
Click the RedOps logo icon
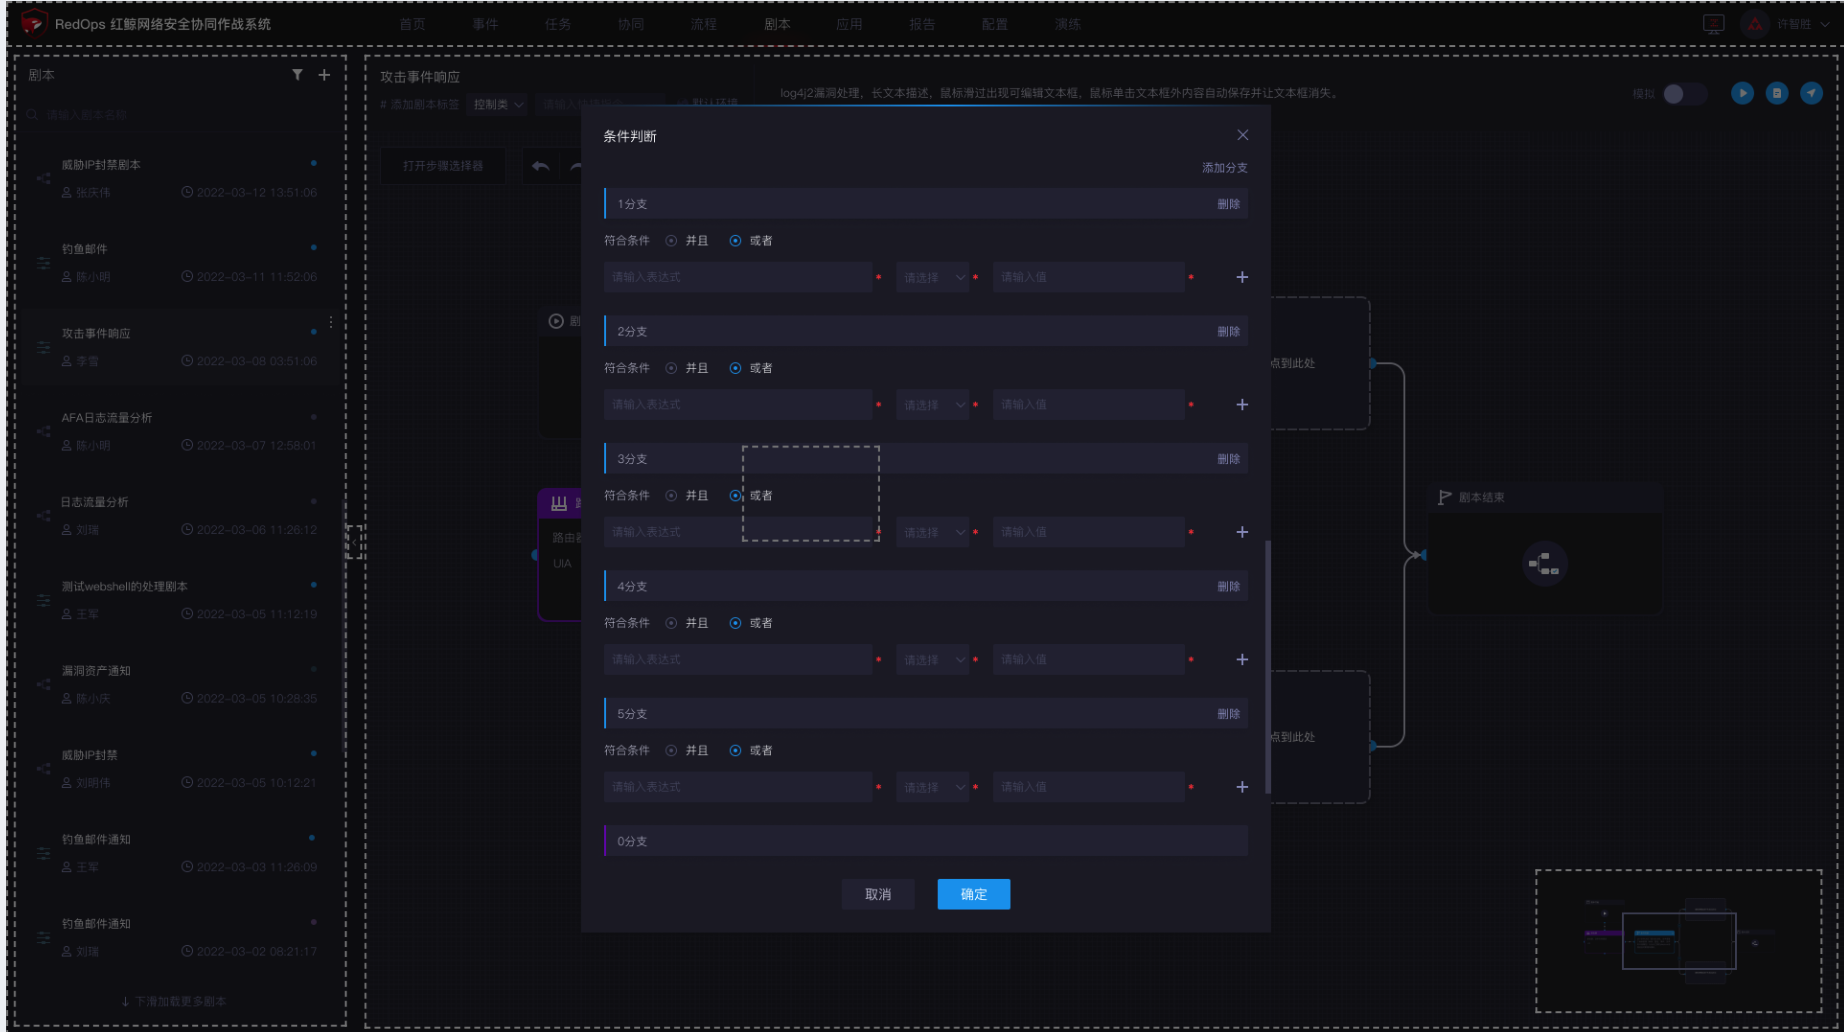click(33, 23)
